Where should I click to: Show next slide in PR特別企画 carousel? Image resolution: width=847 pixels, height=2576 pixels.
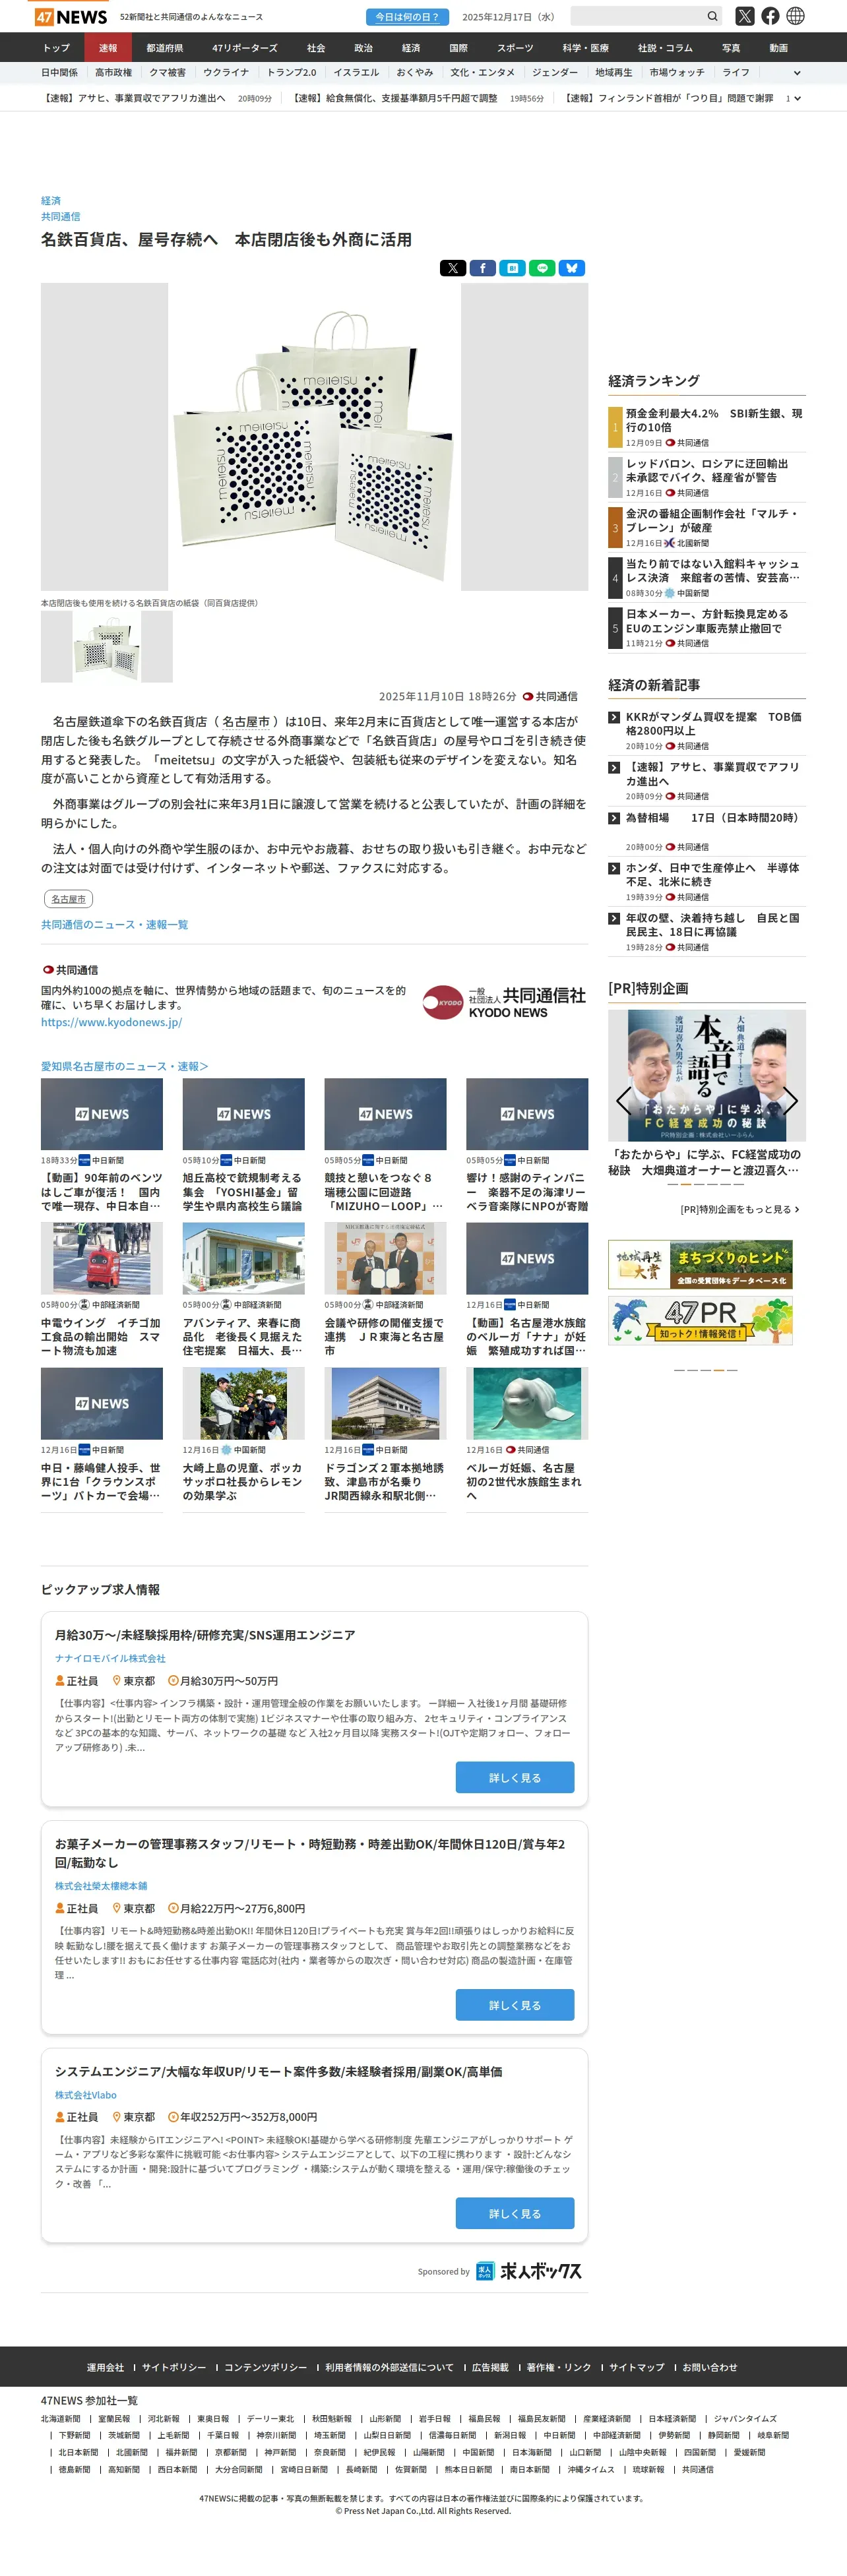pos(790,1101)
